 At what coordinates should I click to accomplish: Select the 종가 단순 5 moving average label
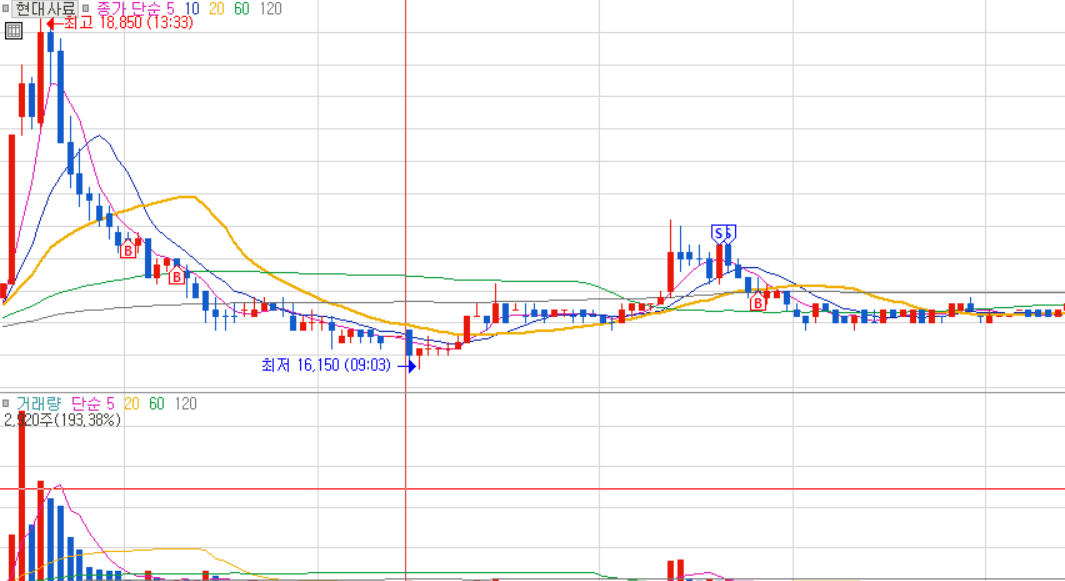click(135, 9)
